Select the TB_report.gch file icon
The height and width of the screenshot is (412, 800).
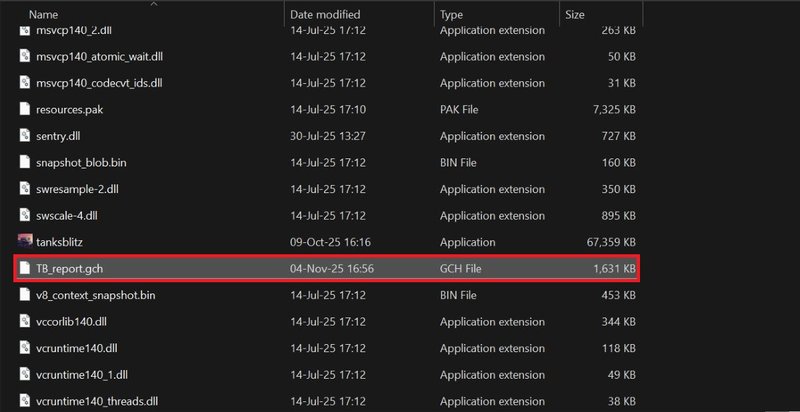[x=25, y=269]
